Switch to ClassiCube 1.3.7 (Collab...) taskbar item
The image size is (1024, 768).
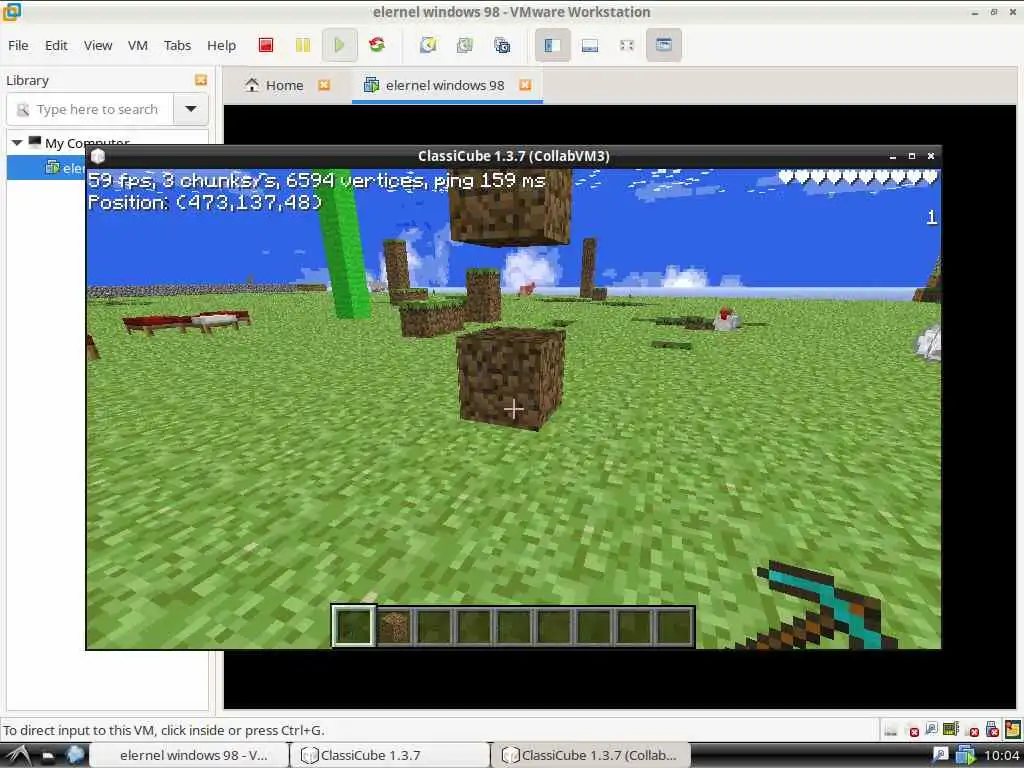pos(590,755)
